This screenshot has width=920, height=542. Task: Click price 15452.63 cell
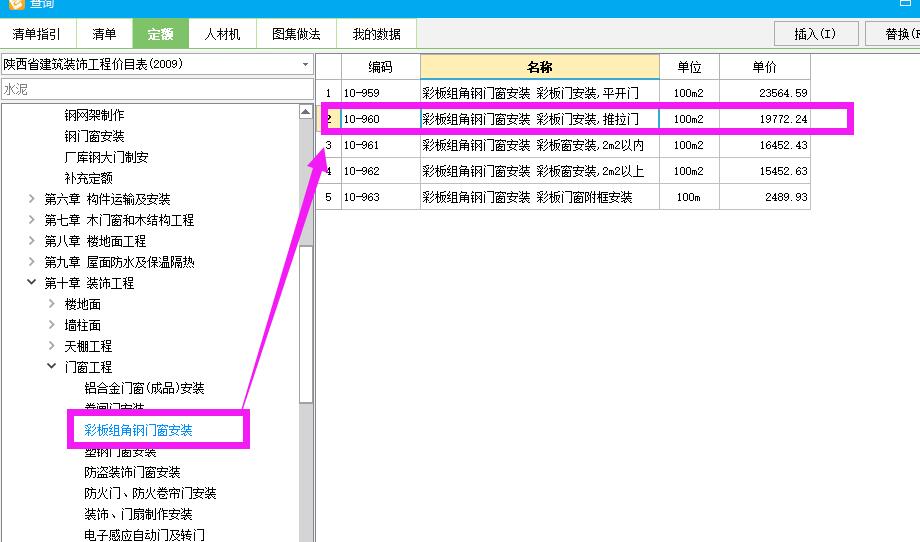(765, 171)
